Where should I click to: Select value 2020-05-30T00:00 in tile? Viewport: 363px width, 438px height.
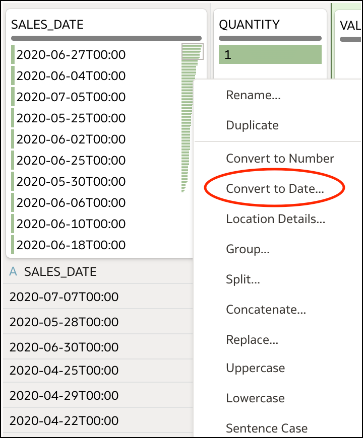(x=71, y=181)
